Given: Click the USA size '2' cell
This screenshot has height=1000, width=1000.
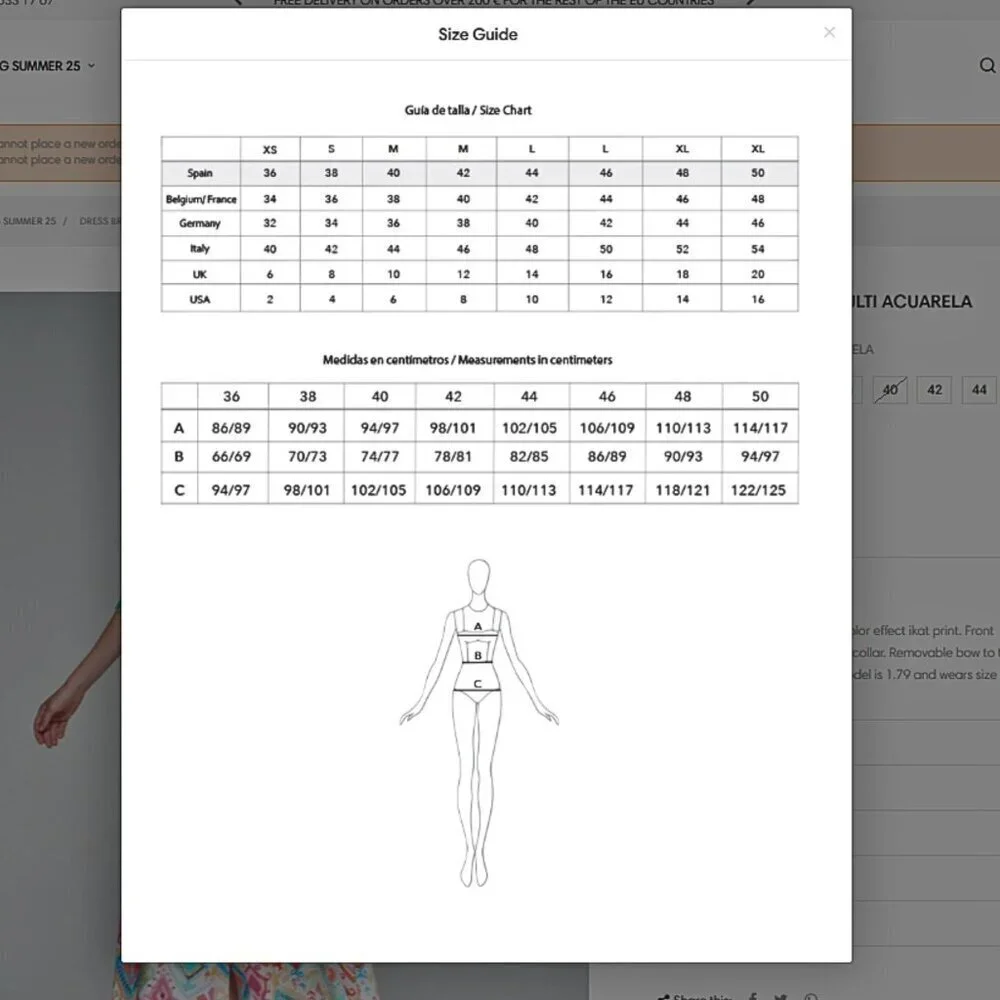Looking at the screenshot, I should click(270, 299).
